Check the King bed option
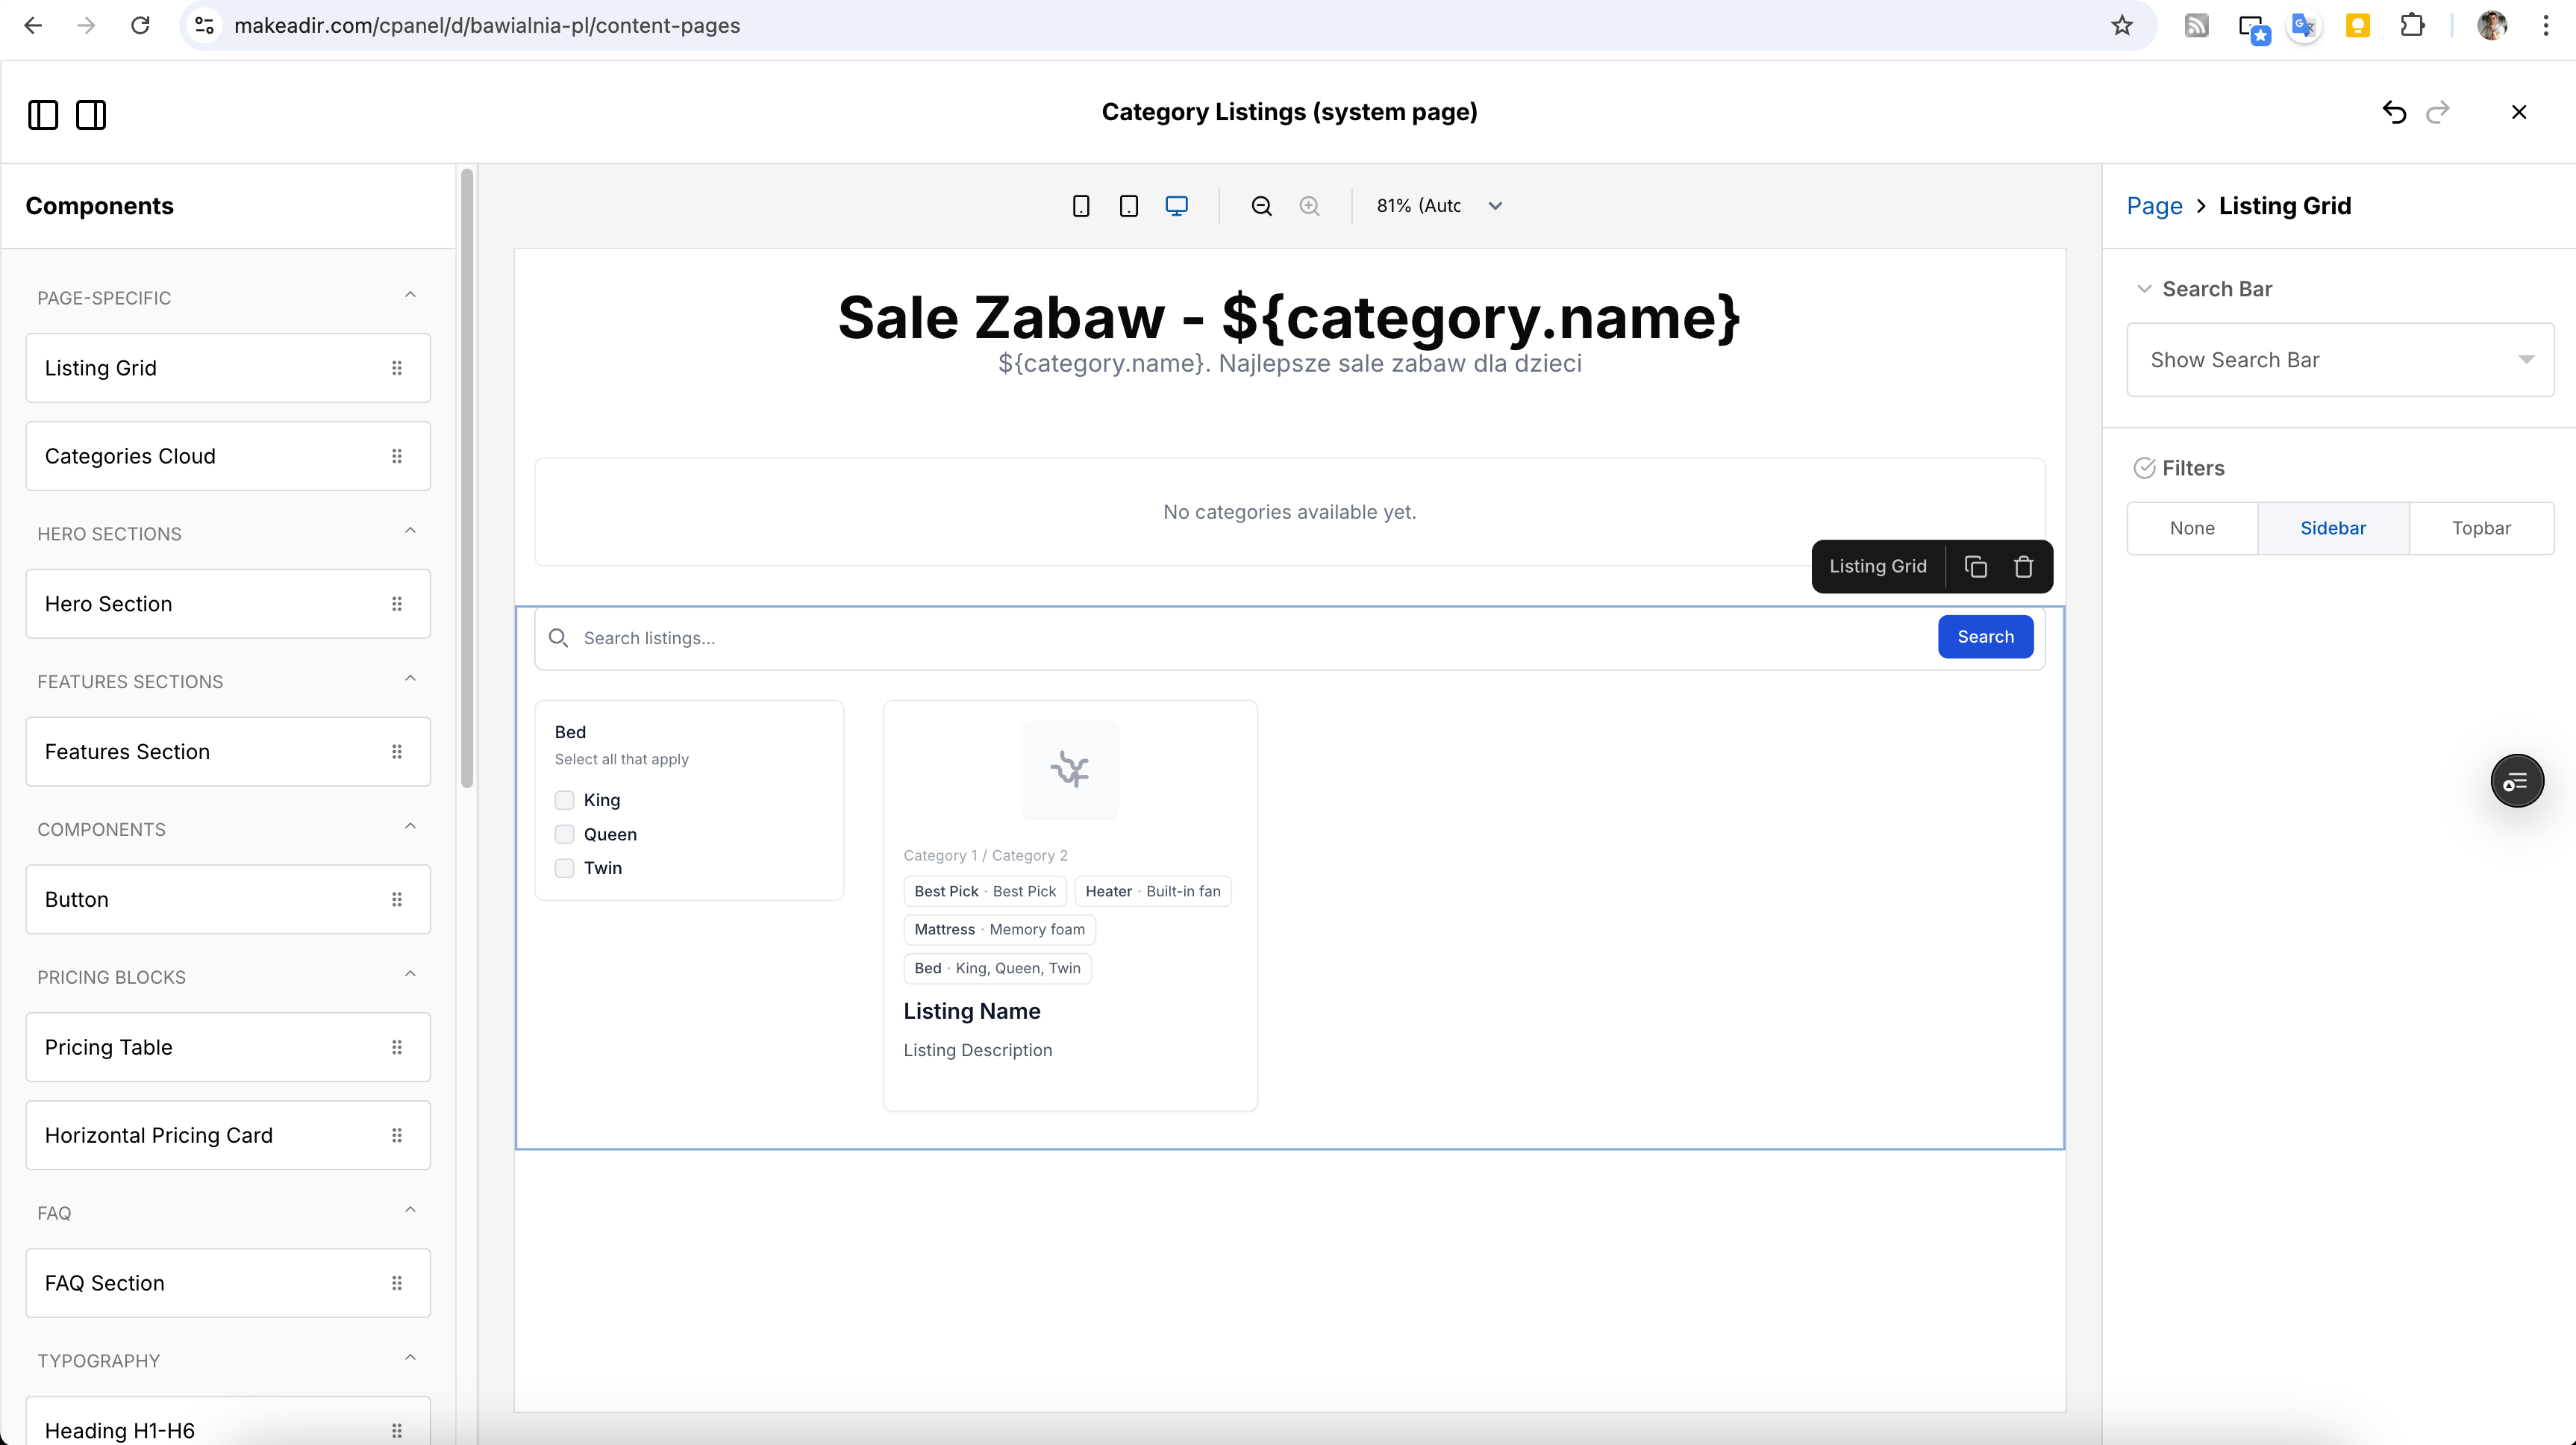The height and width of the screenshot is (1445, 2576). click(565, 800)
